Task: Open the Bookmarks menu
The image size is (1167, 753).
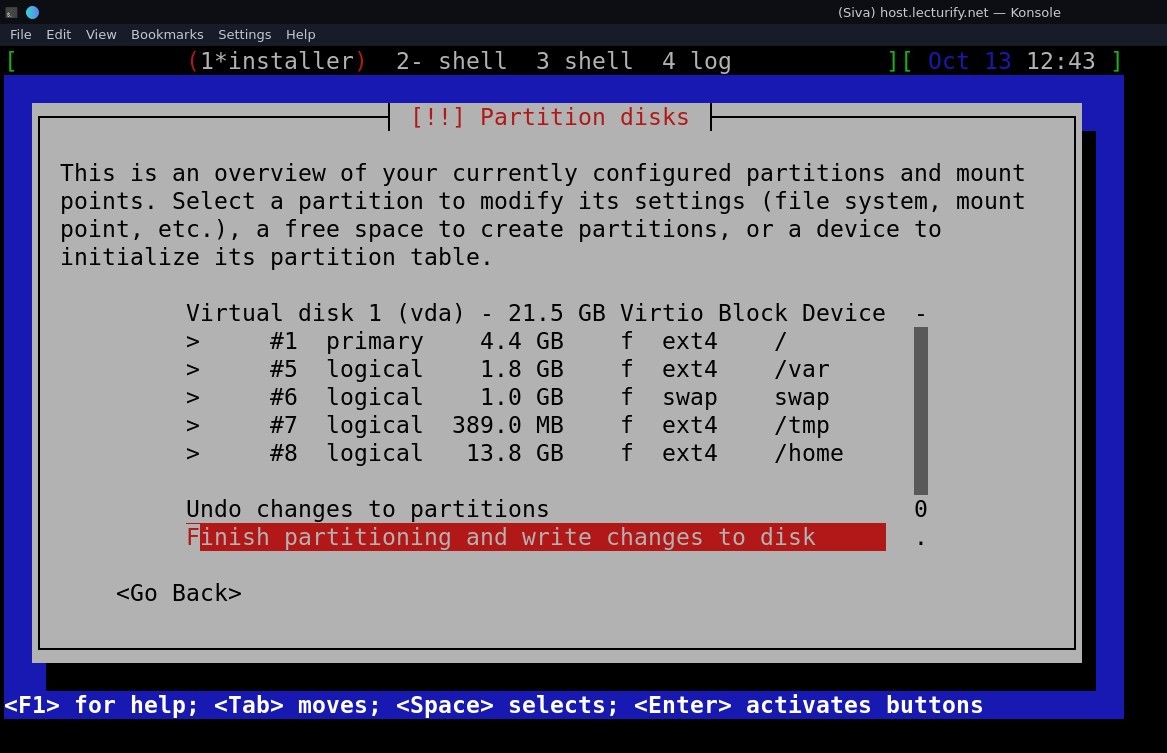Action: tap(167, 34)
